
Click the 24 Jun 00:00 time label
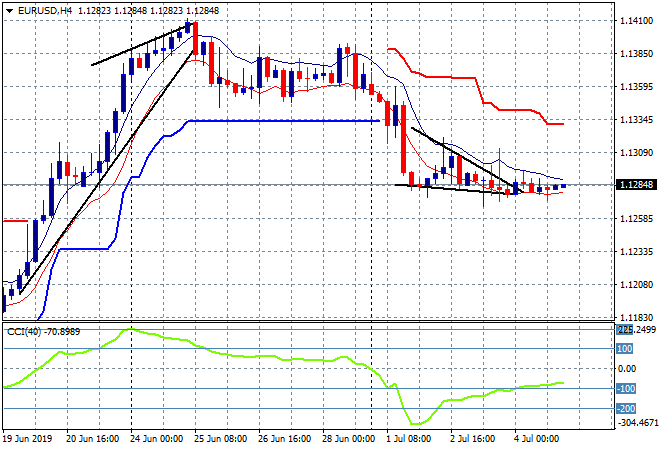(157, 439)
